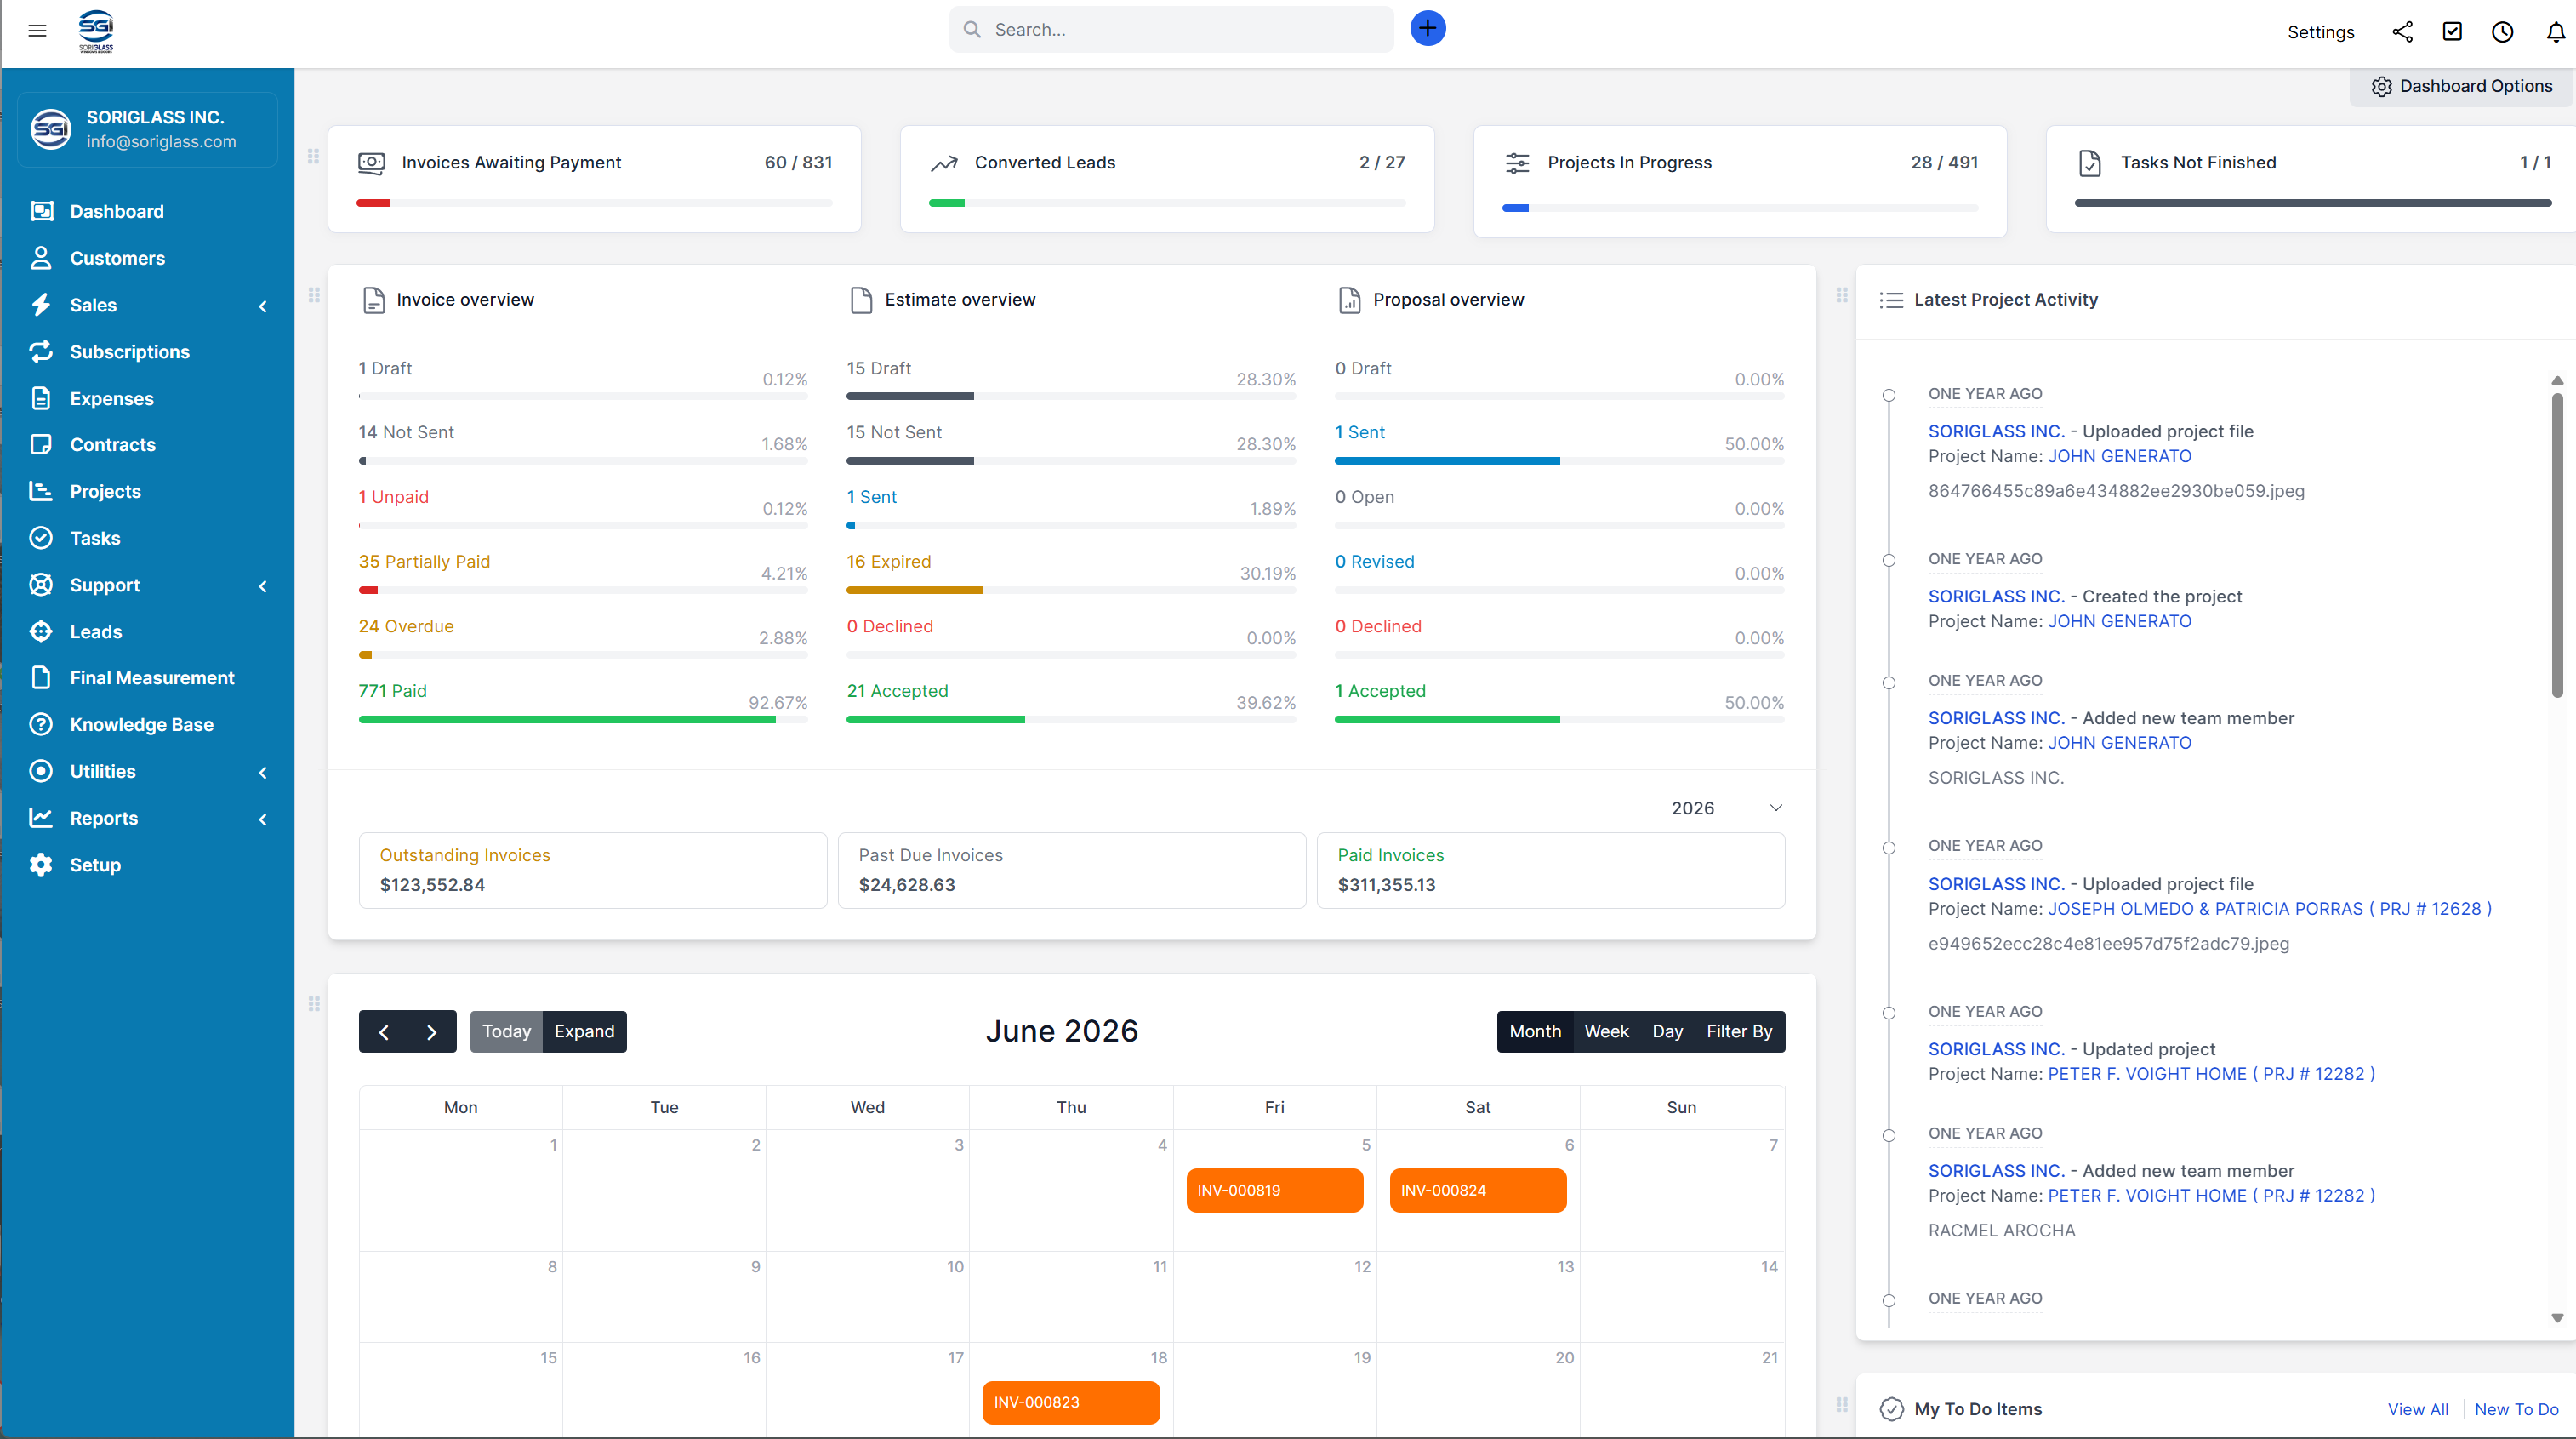Click in the Search field
The width and height of the screenshot is (2576, 1439).
pyautogui.click(x=1171, y=29)
